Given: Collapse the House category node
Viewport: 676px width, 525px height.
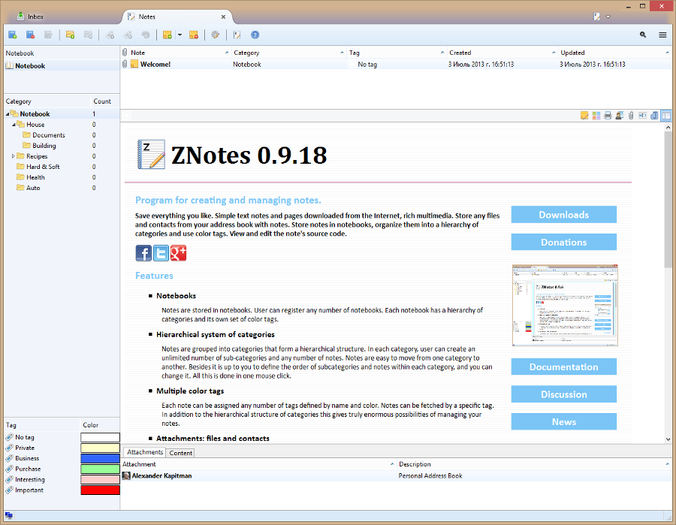Looking at the screenshot, I should [x=14, y=125].
